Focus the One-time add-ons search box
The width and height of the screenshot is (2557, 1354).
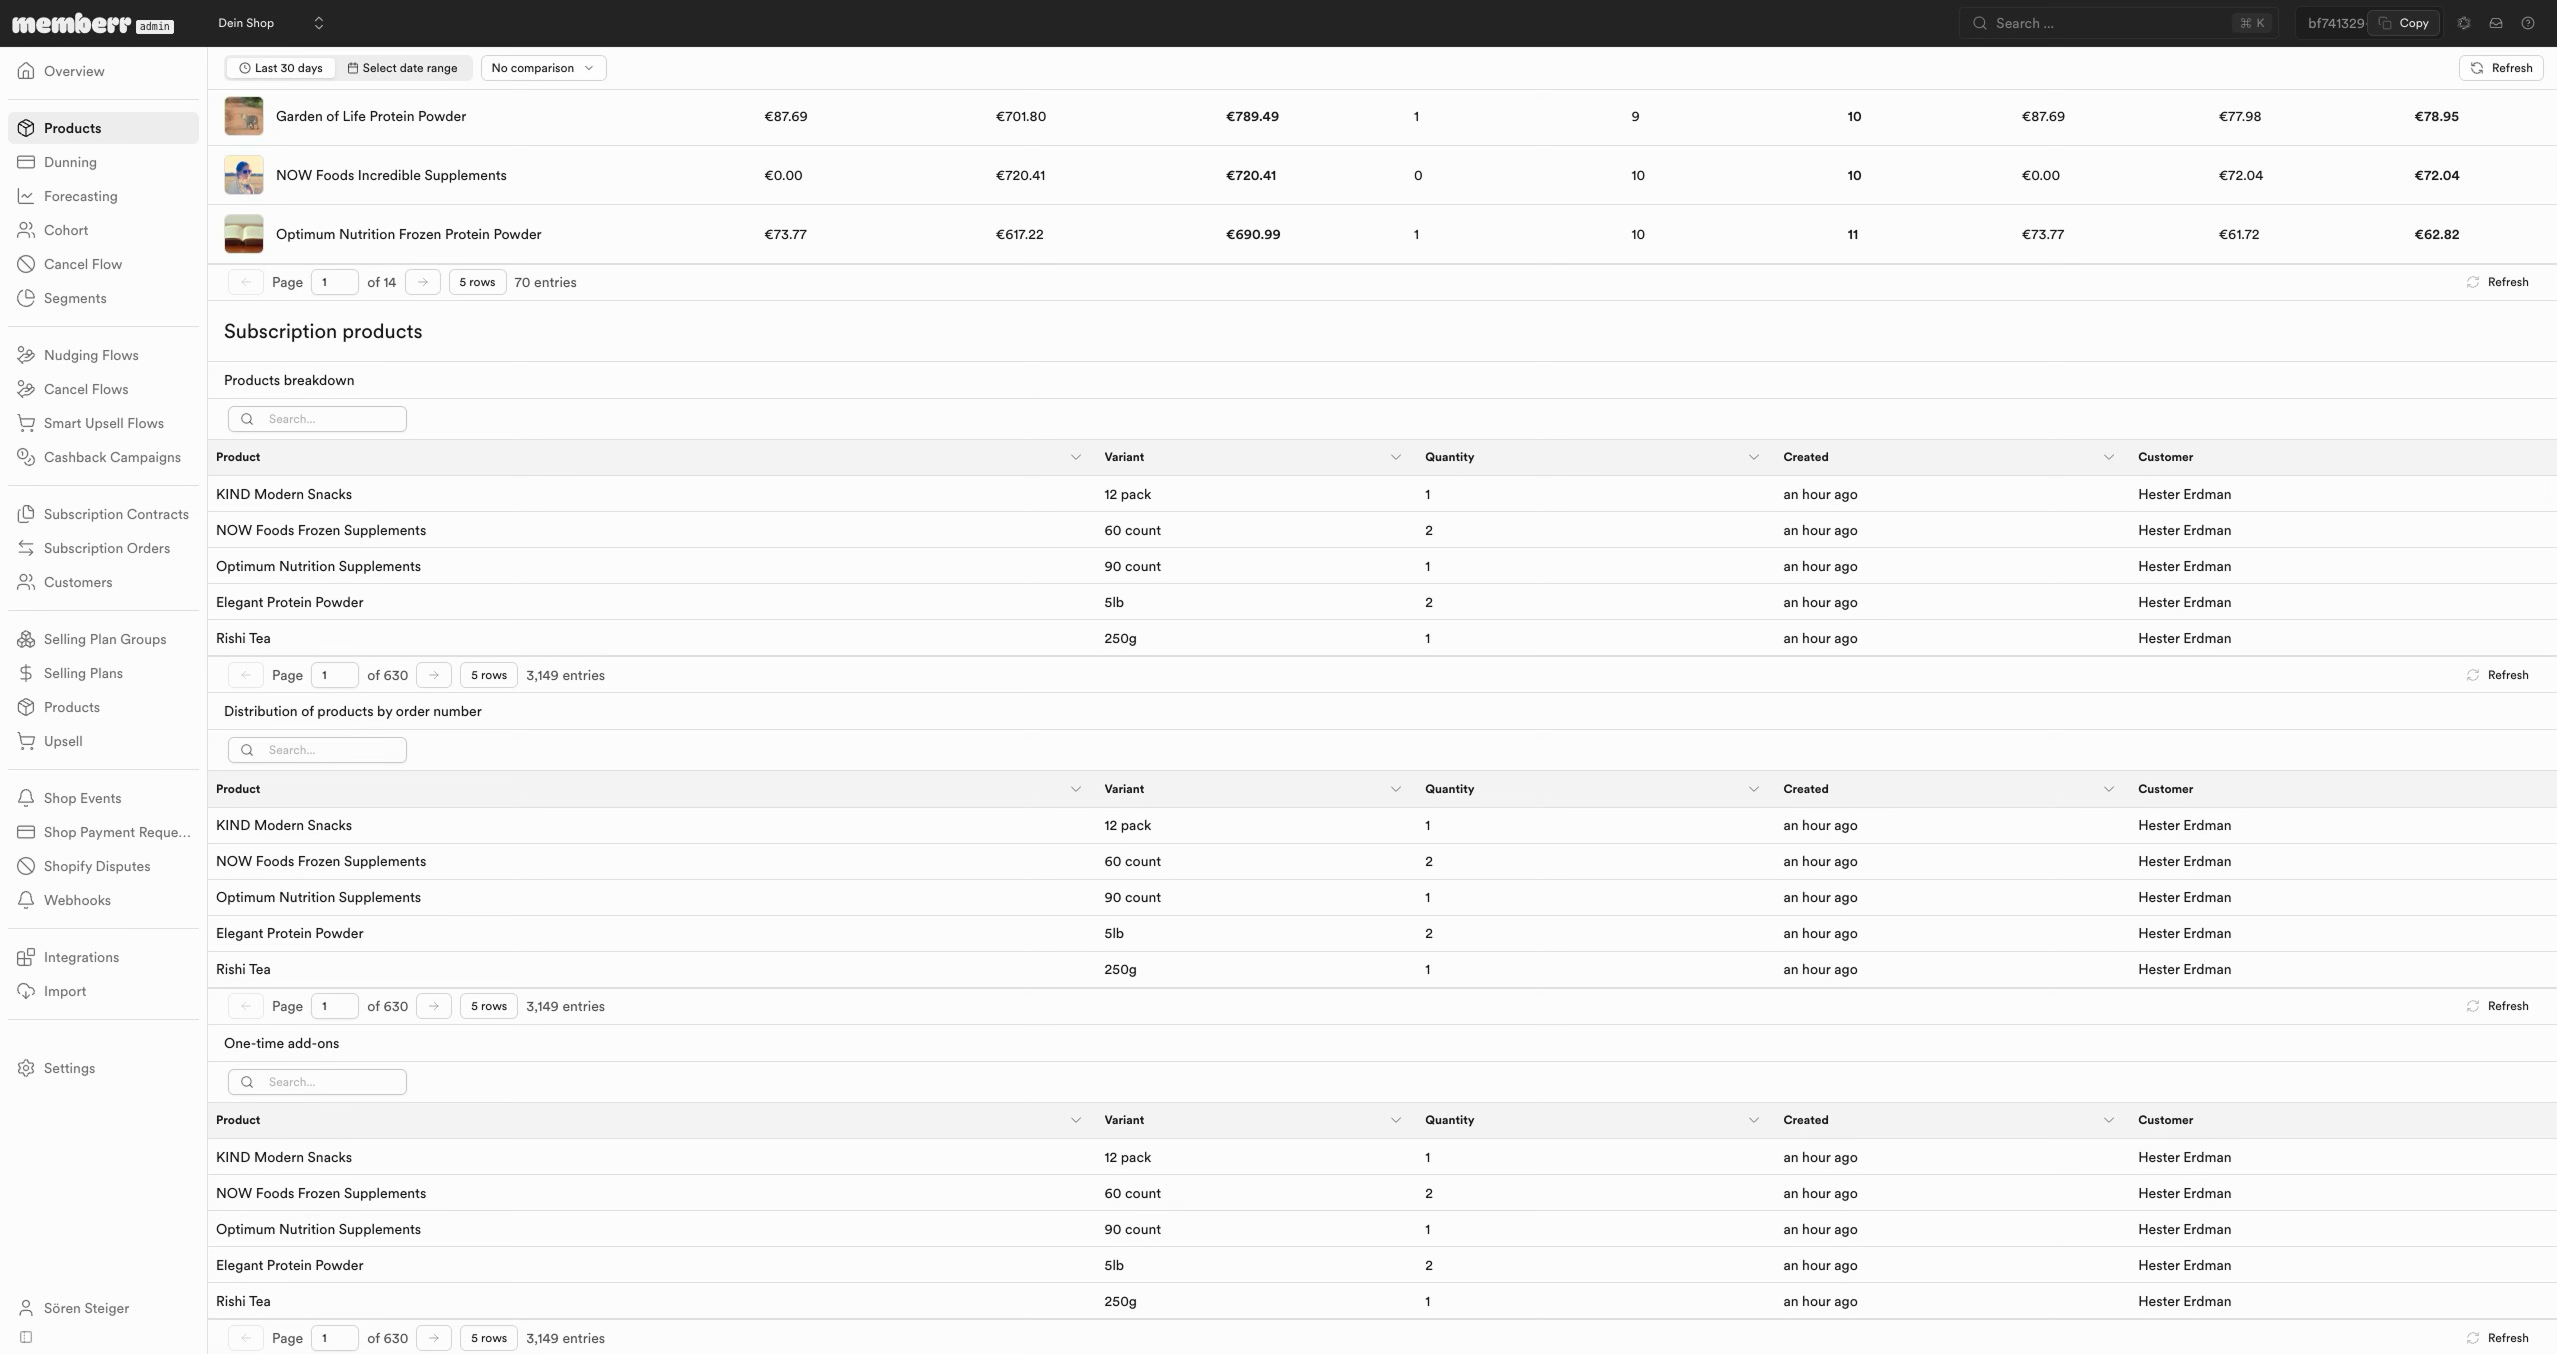317,1082
